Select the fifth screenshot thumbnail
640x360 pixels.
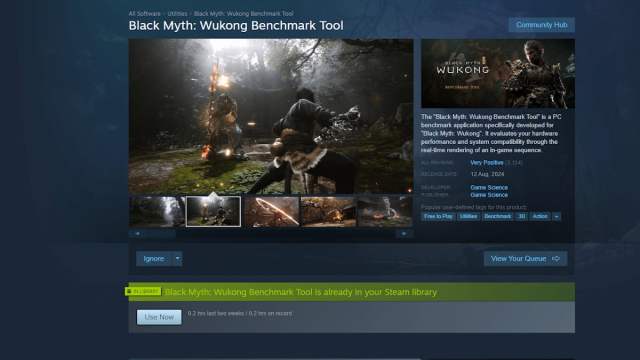click(x=385, y=211)
